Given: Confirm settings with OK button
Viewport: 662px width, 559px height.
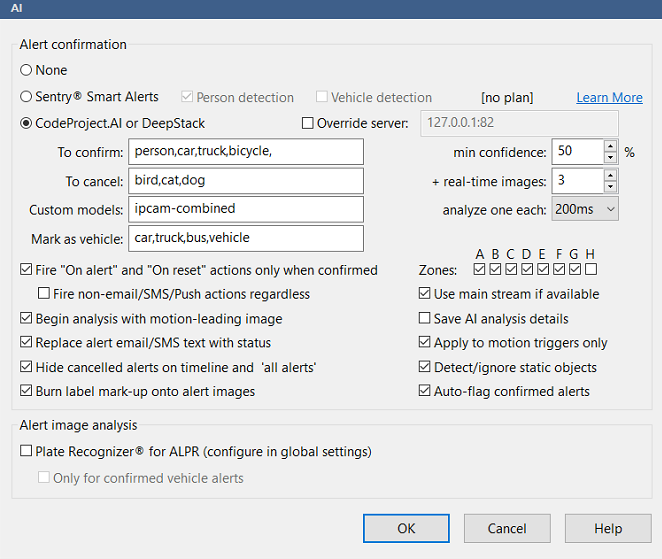Looking at the screenshot, I should click(x=406, y=528).
